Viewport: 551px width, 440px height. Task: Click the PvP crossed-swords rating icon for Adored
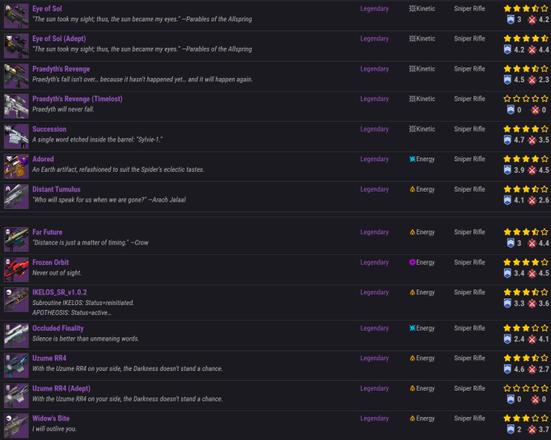532,170
